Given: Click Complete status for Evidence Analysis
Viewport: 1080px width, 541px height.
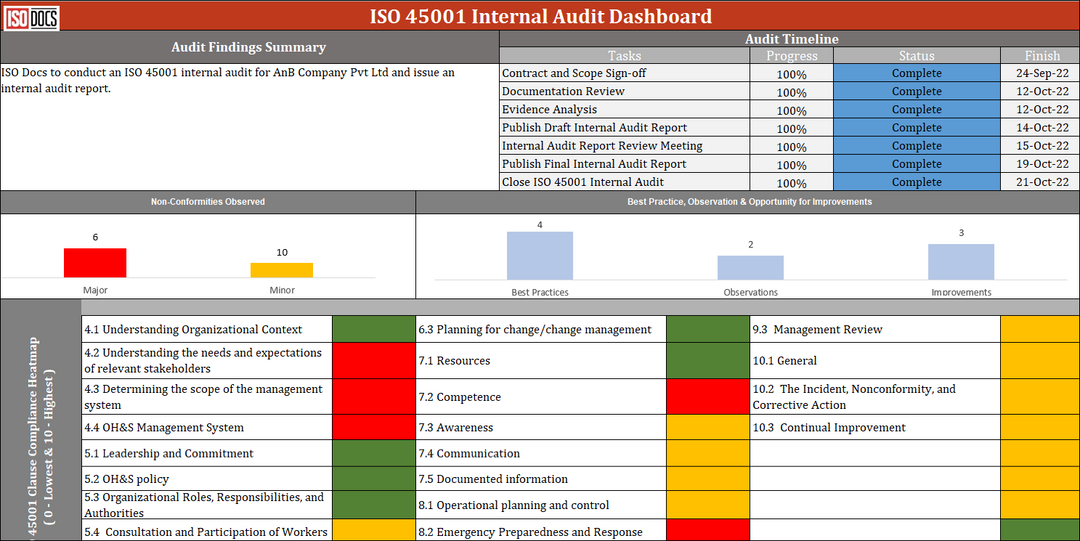Looking at the screenshot, I should [916, 110].
